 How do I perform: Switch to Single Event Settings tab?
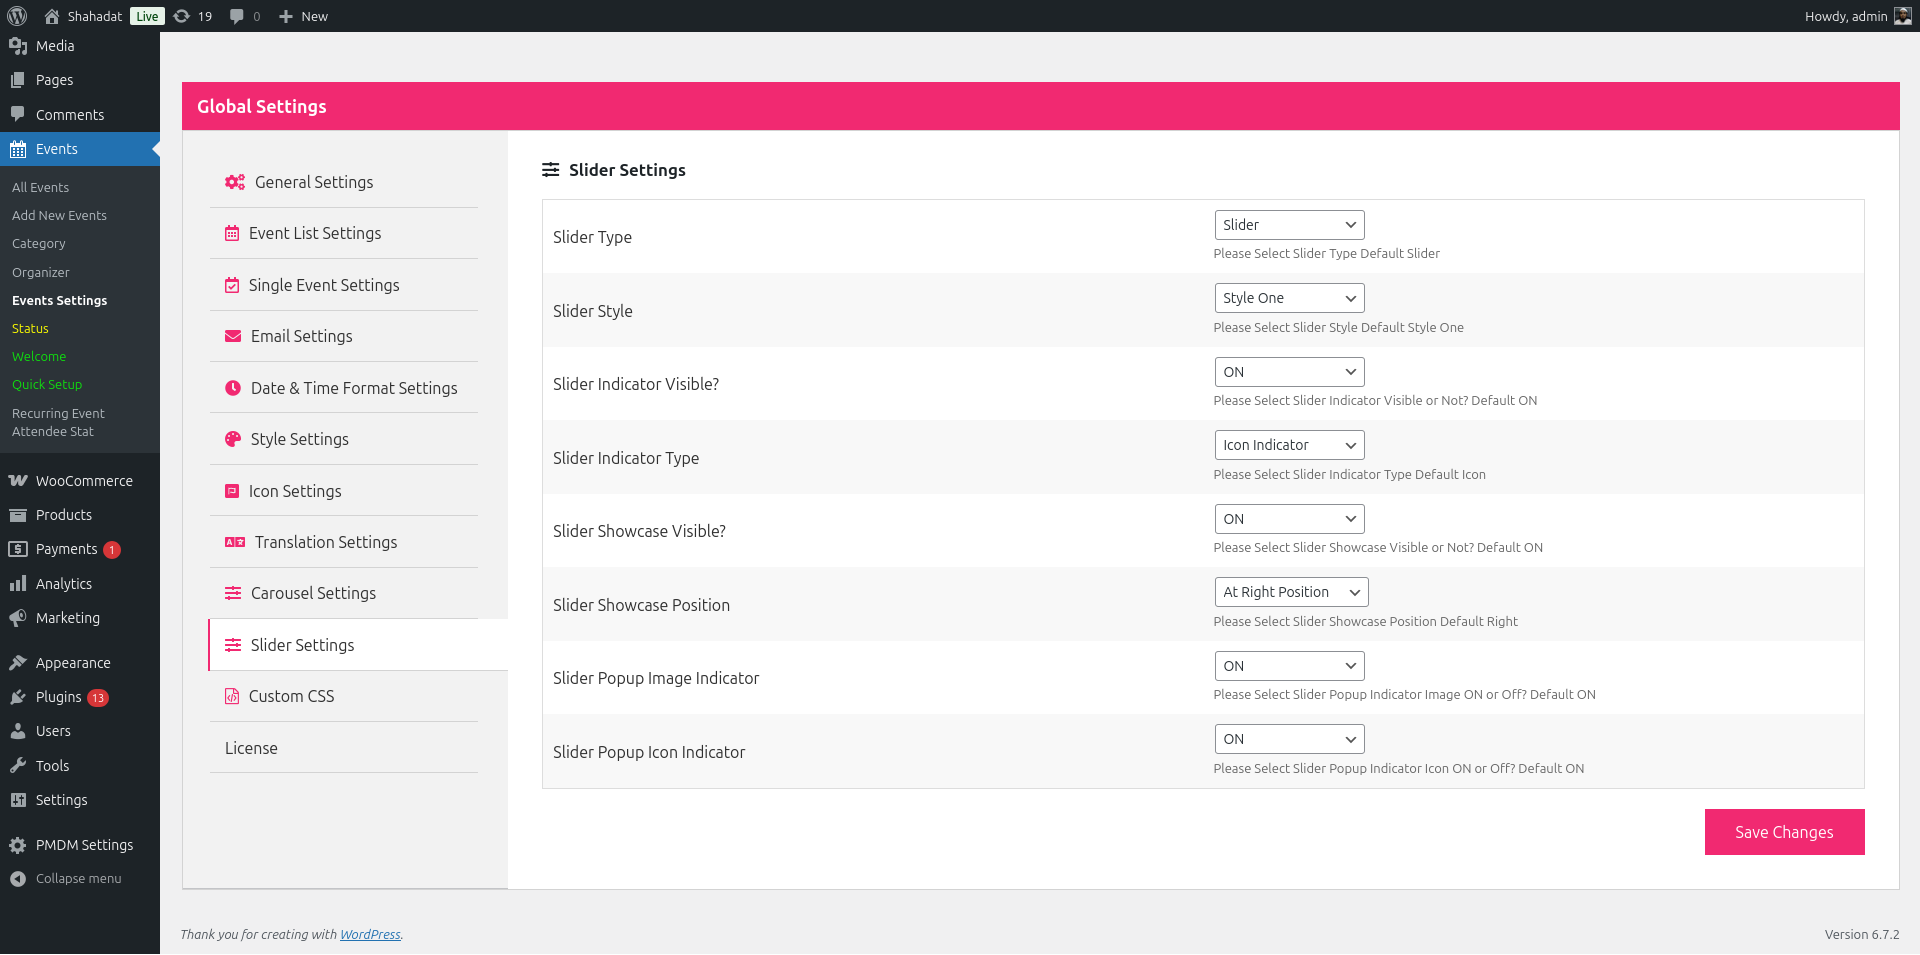pyautogui.click(x=344, y=285)
